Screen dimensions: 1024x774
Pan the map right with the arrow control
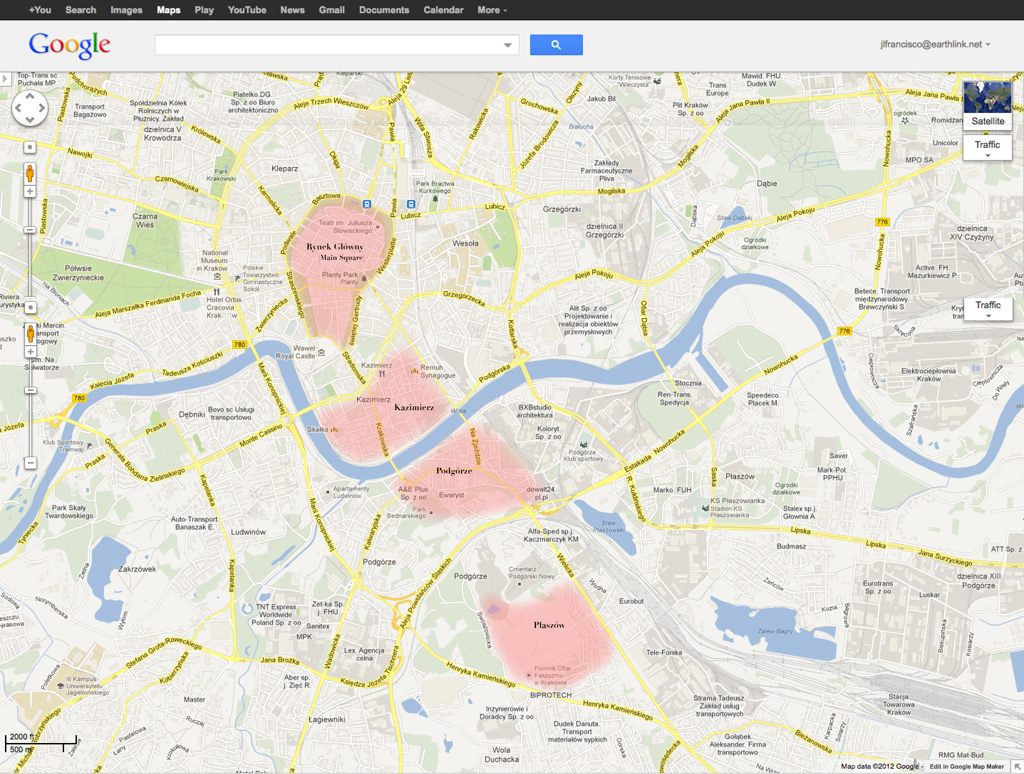pos(40,108)
